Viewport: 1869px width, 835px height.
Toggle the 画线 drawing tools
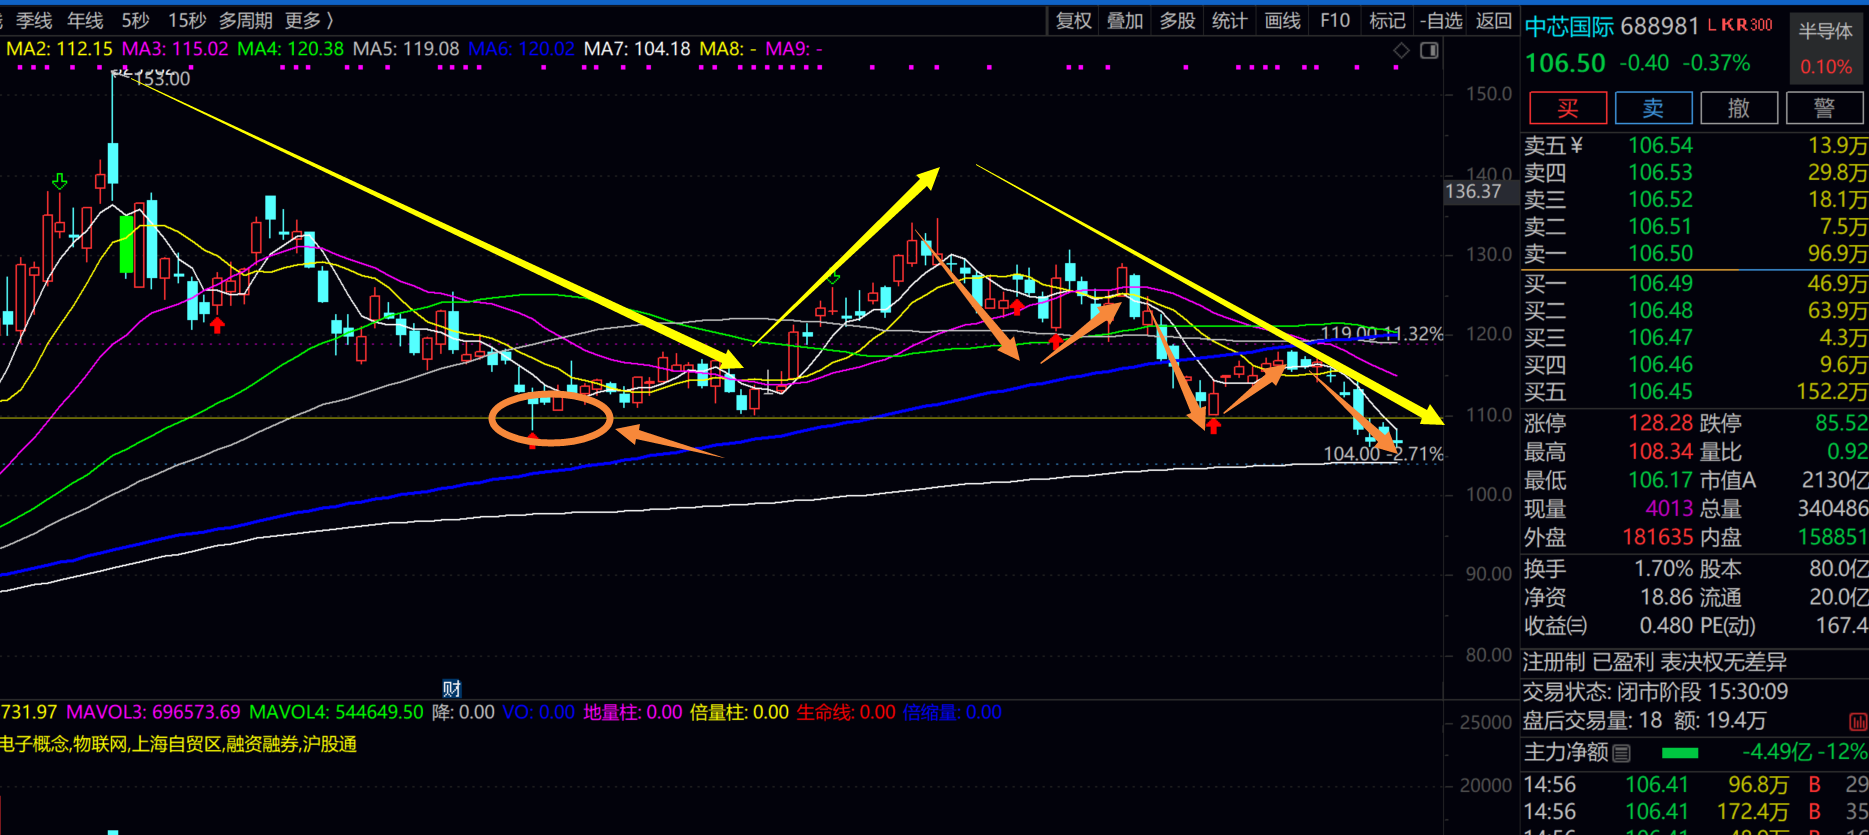1282,20
